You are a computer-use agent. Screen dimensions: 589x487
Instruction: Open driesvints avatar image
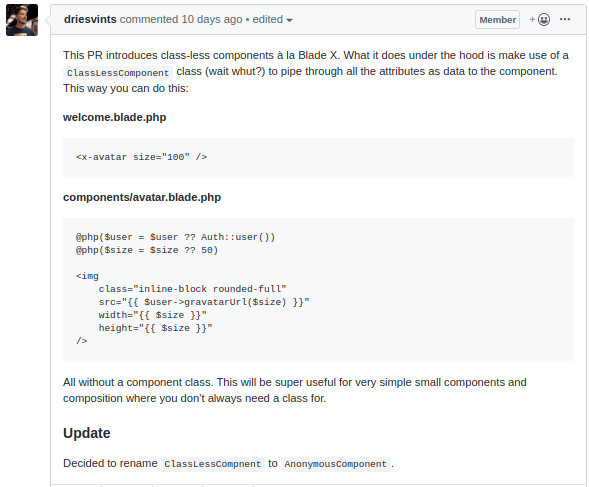pos(22,20)
